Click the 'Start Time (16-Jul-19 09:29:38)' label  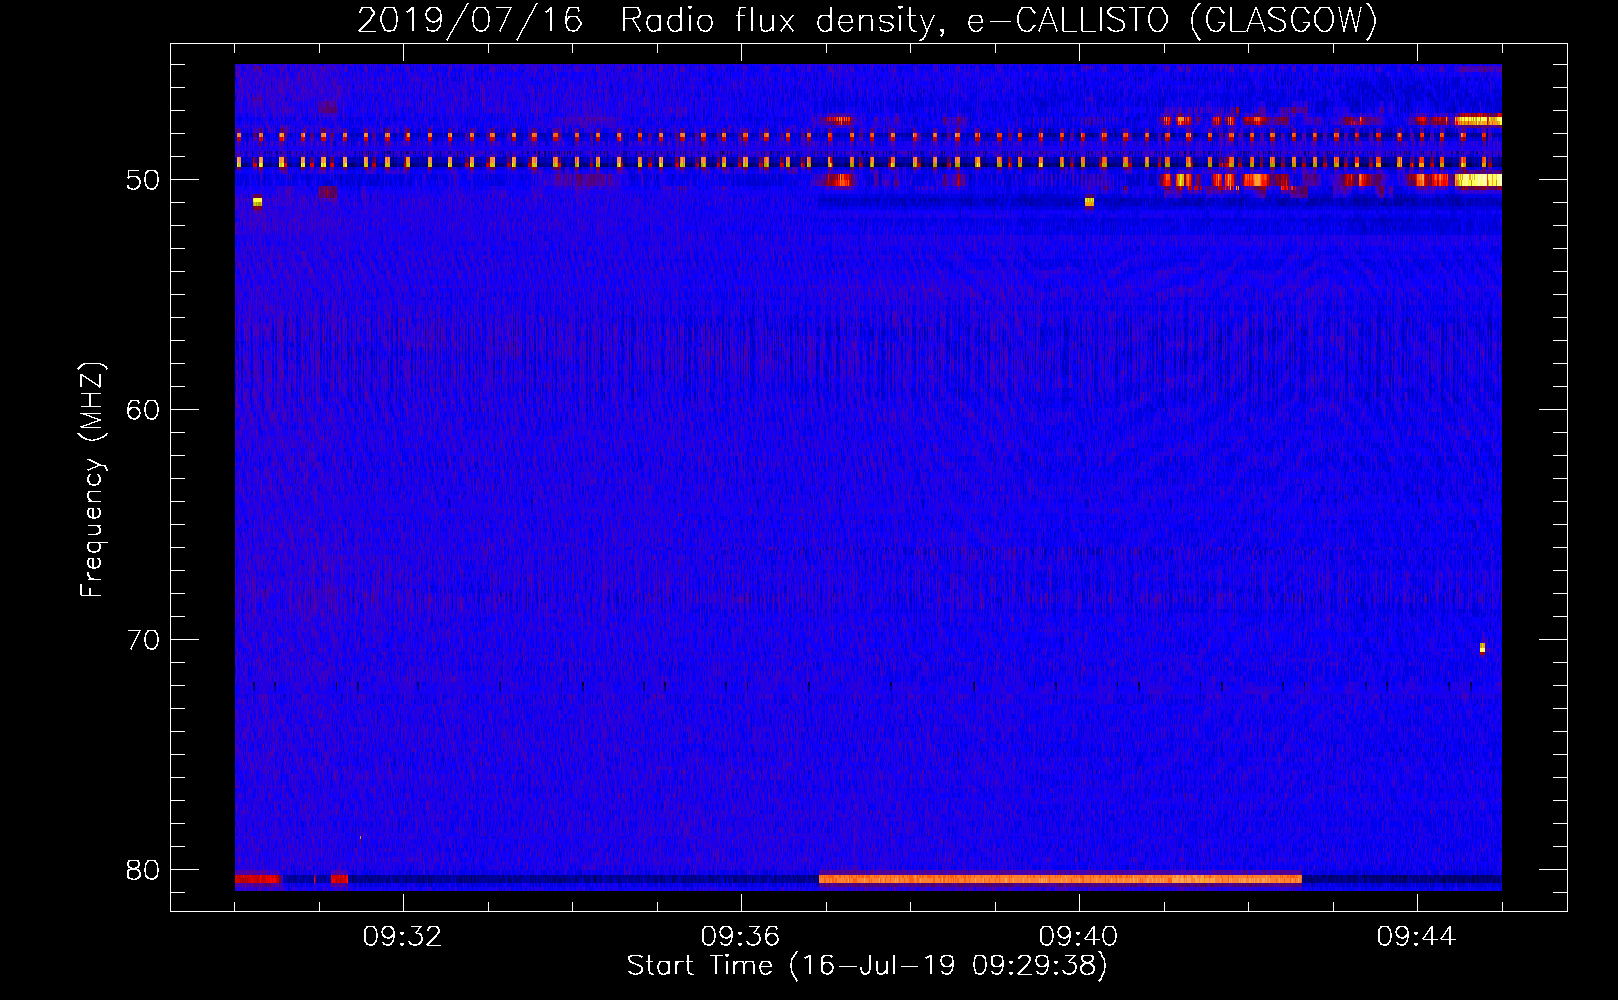[x=867, y=966]
